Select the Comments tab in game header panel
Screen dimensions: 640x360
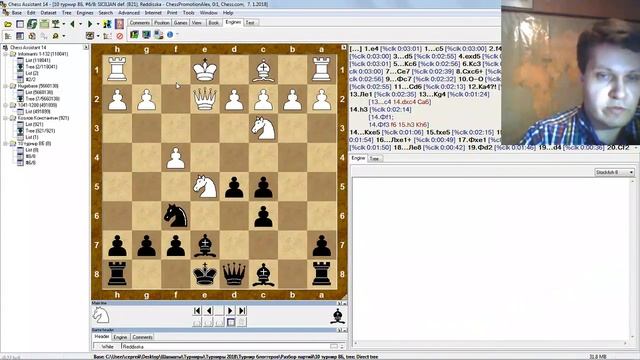pyautogui.click(x=142, y=337)
